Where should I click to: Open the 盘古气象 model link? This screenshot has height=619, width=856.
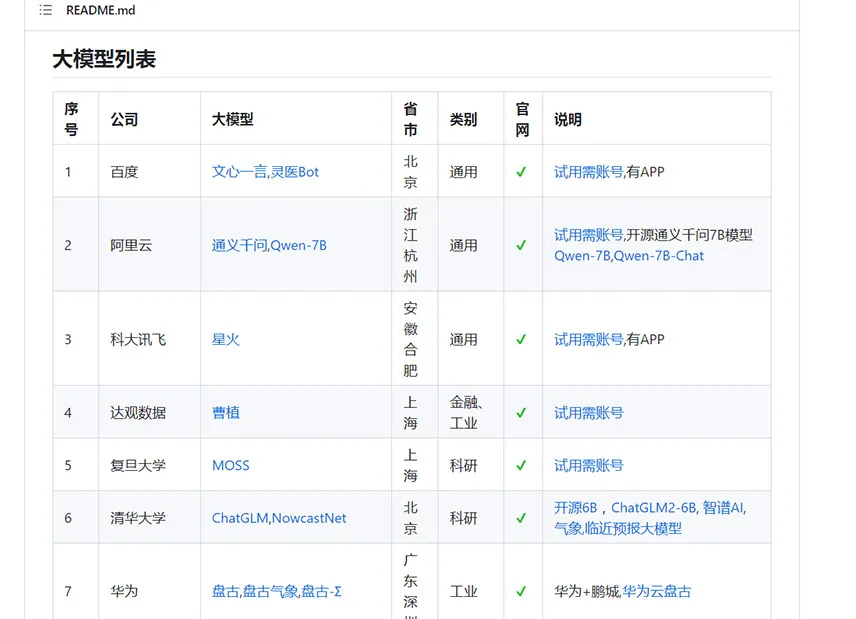pyautogui.click(x=270, y=591)
